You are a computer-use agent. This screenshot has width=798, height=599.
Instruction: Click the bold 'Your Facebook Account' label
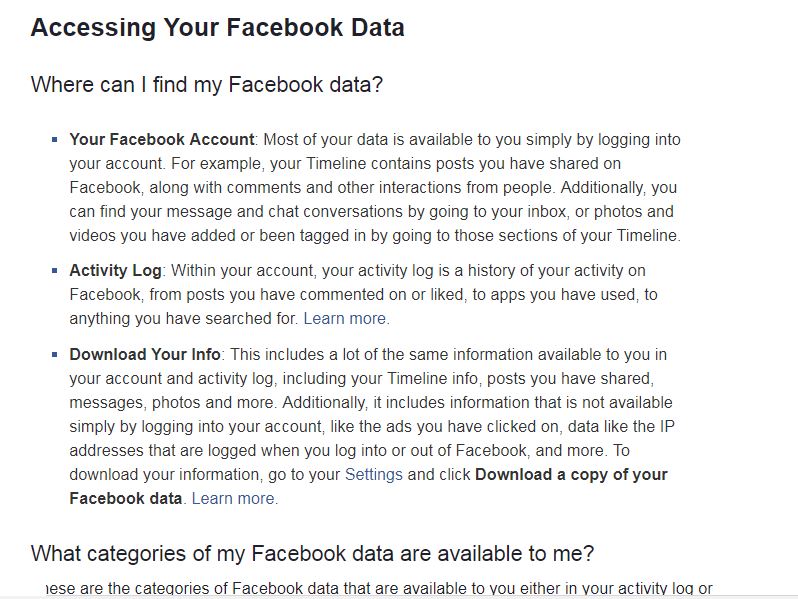pyautogui.click(x=162, y=139)
